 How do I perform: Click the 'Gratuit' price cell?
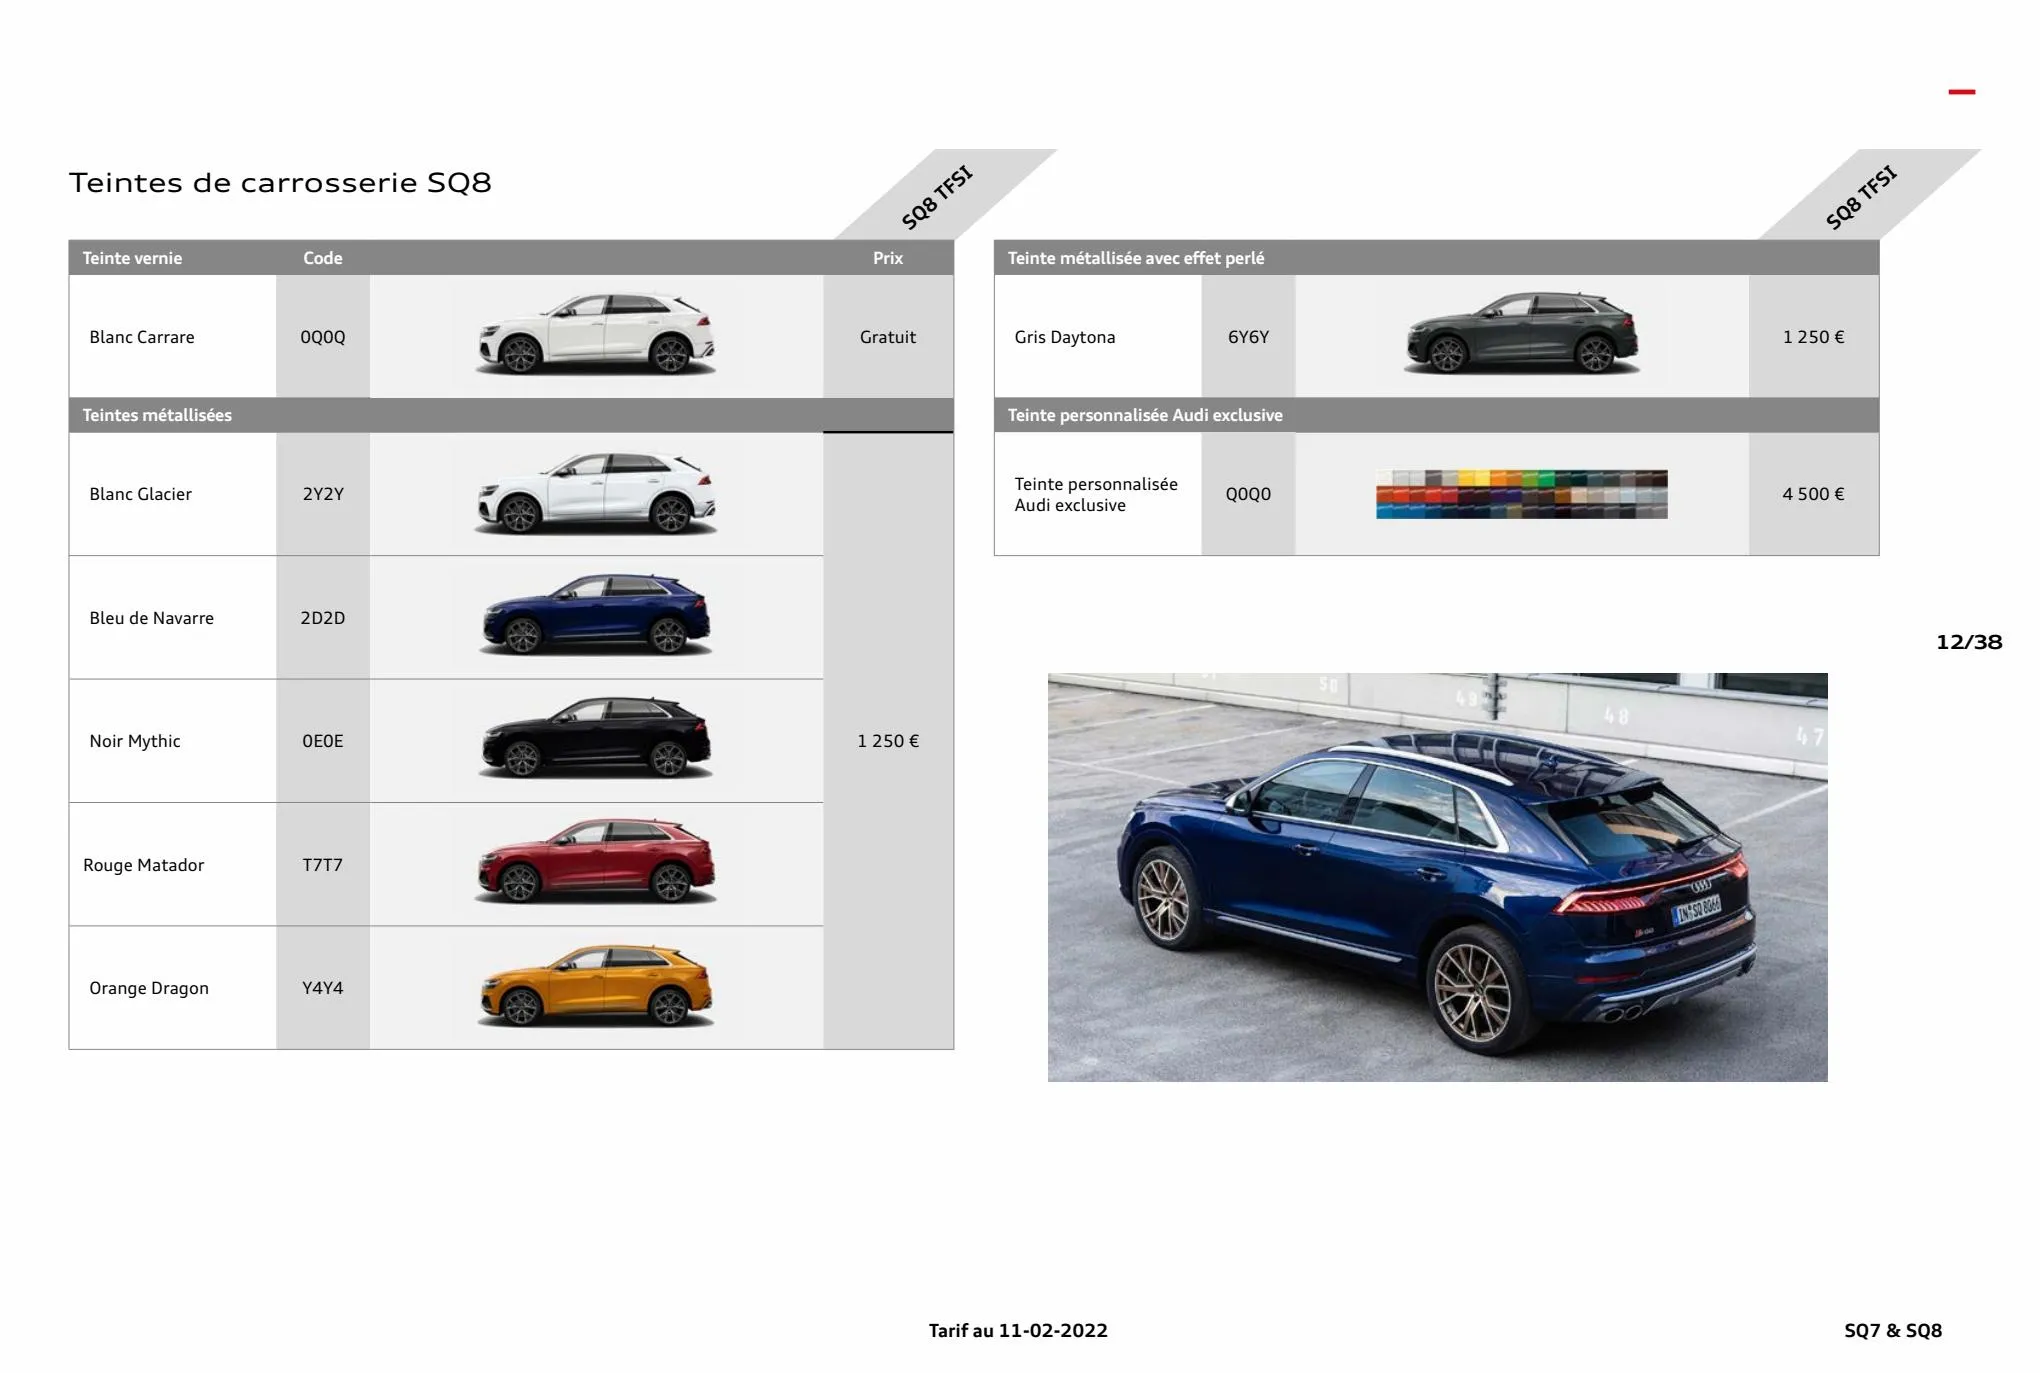coord(888,337)
